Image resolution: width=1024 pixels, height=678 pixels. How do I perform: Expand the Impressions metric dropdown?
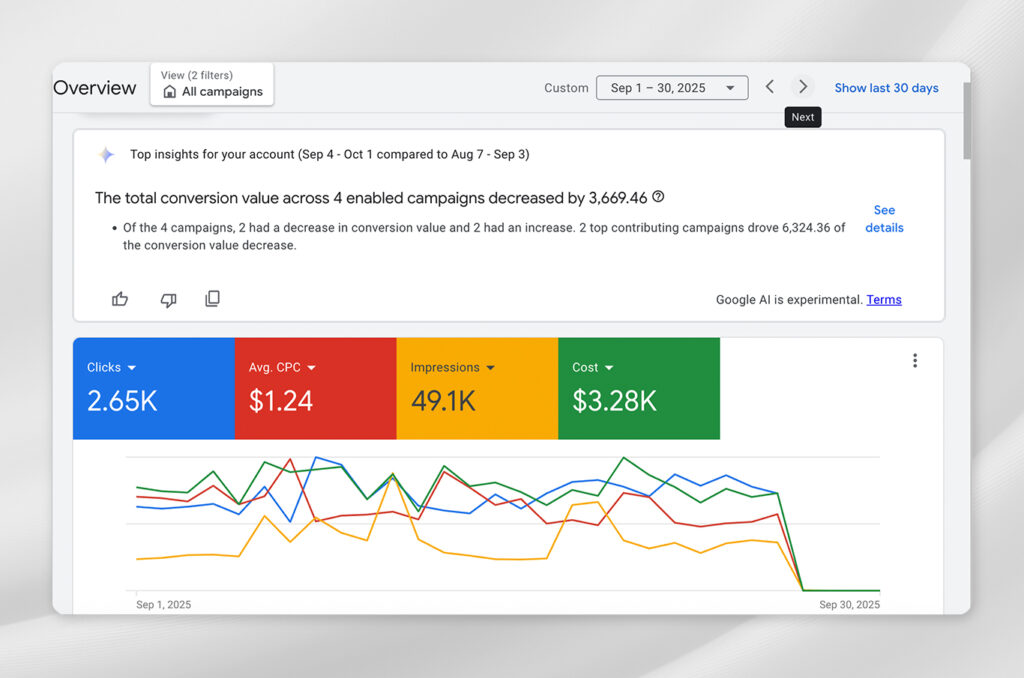click(x=490, y=368)
